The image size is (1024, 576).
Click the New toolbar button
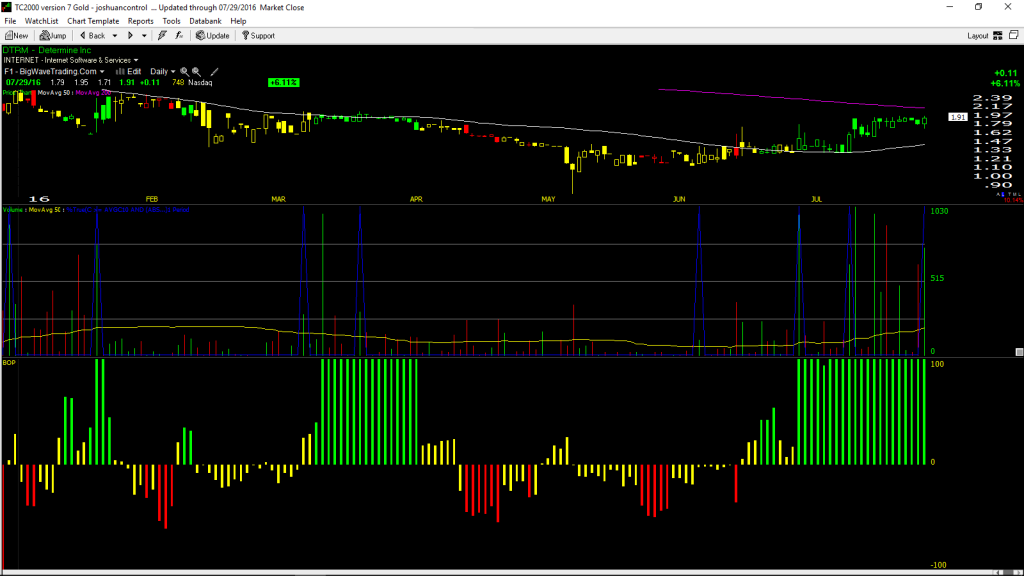click(16, 36)
